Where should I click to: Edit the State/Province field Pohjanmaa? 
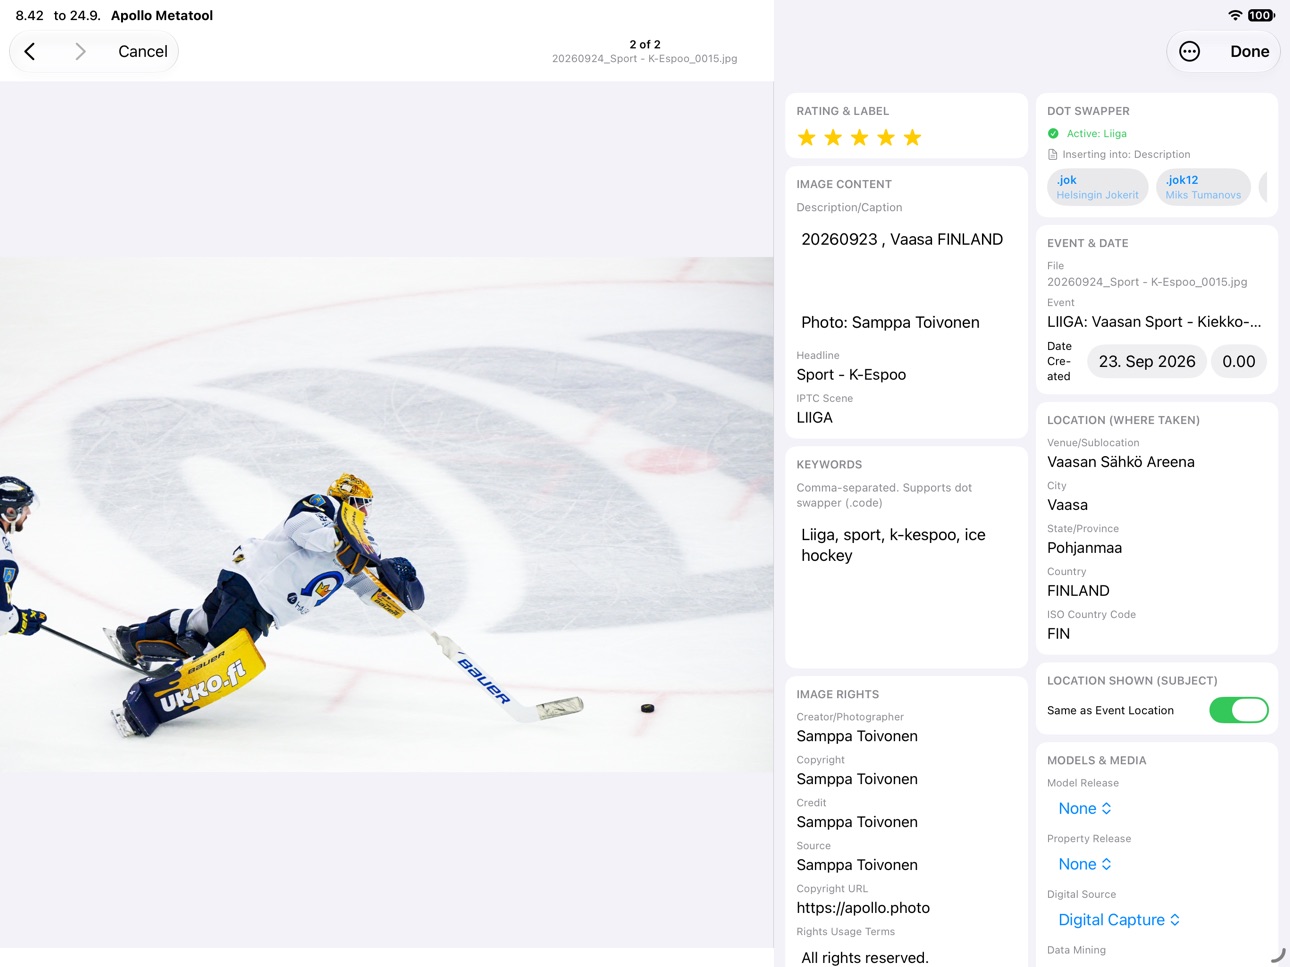[x=1156, y=548]
